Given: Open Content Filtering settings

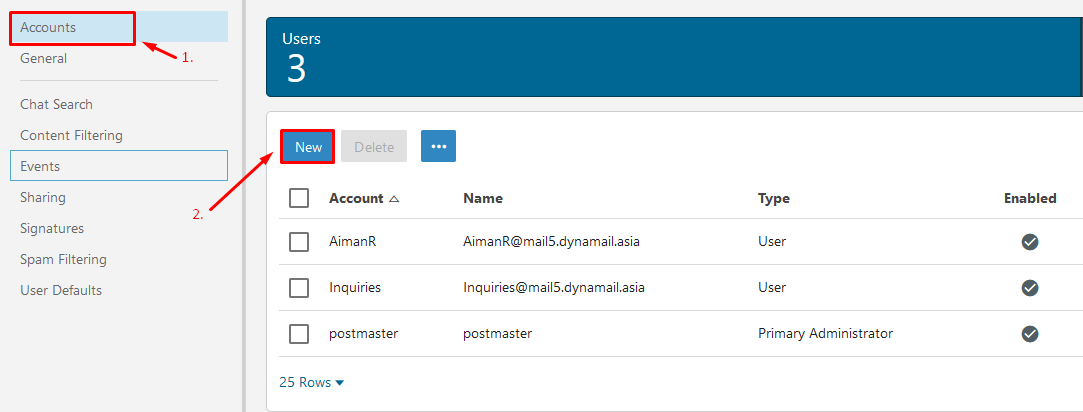Looking at the screenshot, I should pyautogui.click(x=71, y=135).
